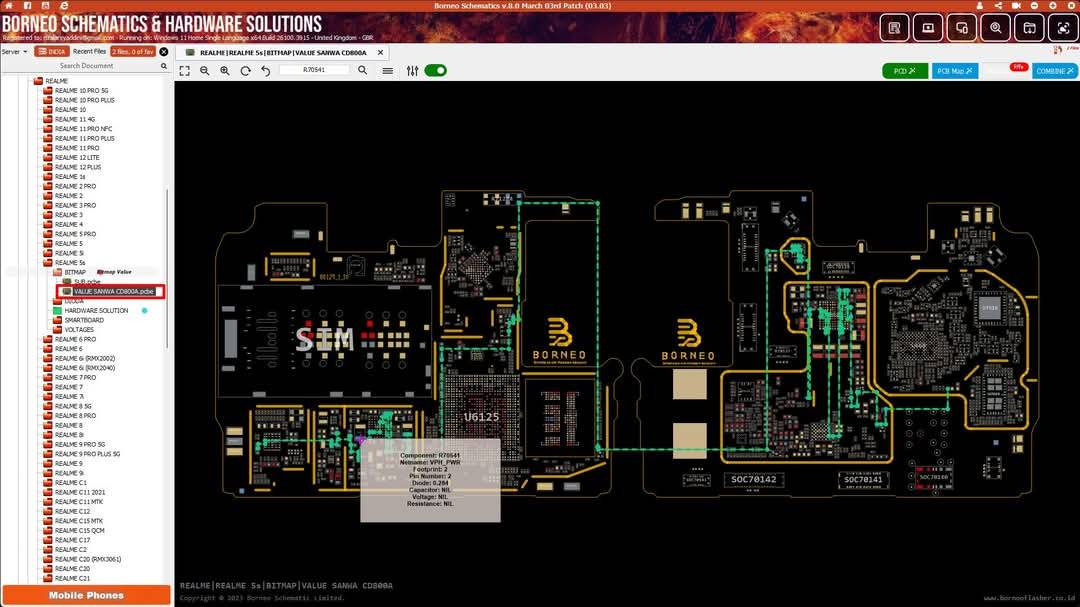Image resolution: width=1080 pixels, height=607 pixels.
Task: Click the home icon in the title bar
Action: [x=9, y=5]
